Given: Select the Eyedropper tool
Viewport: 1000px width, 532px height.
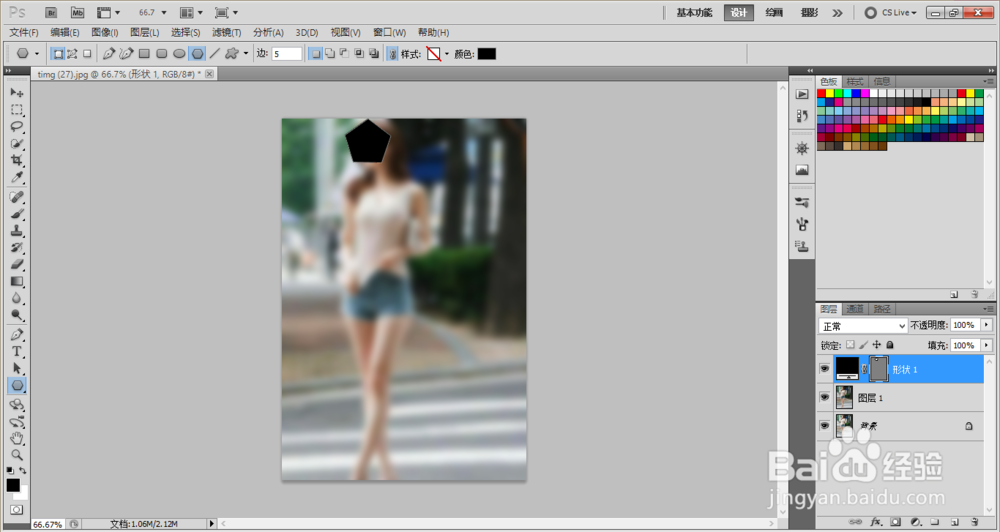Looking at the screenshot, I should (x=17, y=177).
